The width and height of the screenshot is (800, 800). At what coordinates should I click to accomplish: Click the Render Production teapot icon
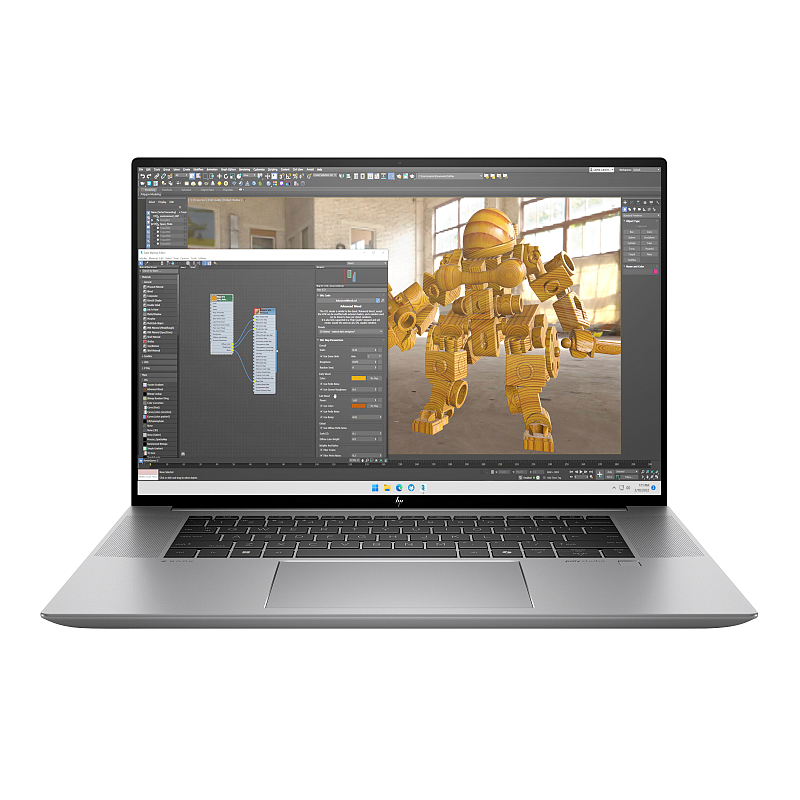(412, 177)
